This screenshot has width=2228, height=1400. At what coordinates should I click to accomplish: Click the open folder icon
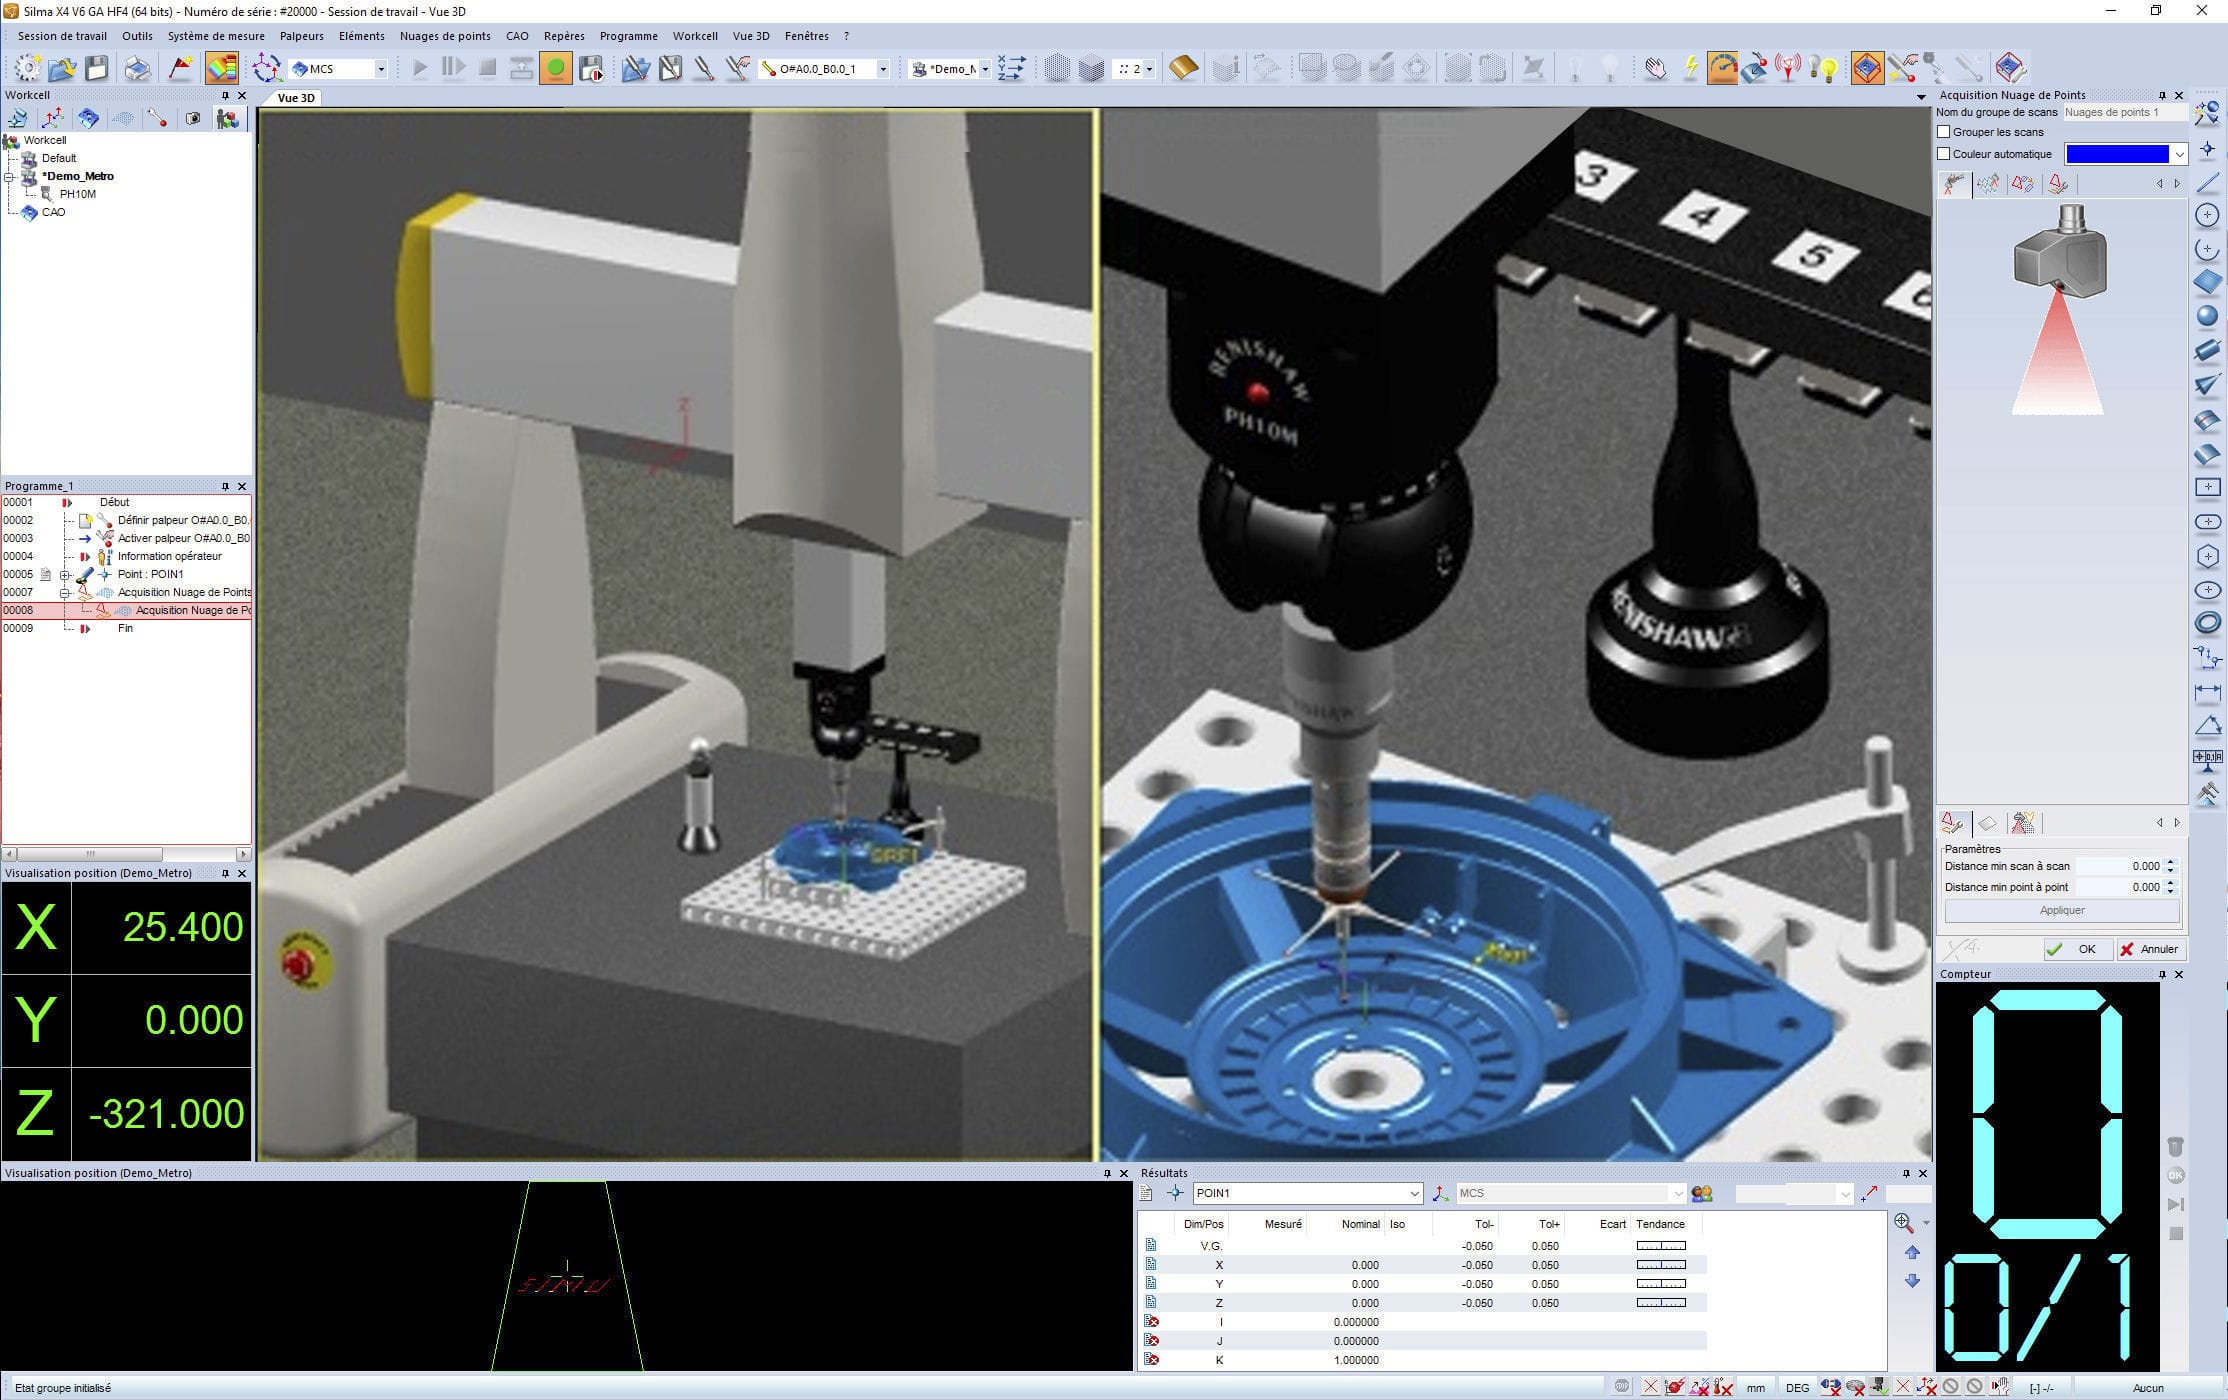[x=61, y=69]
